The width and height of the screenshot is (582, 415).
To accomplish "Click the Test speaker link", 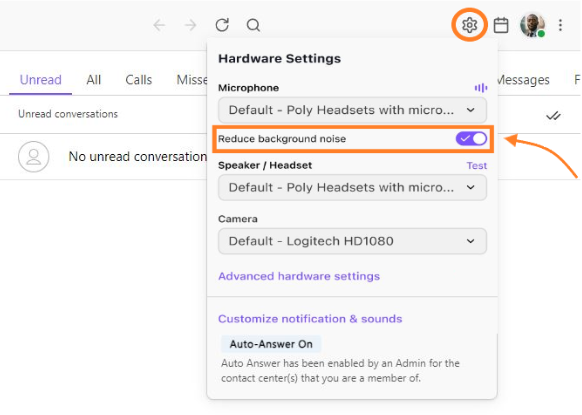I will pyautogui.click(x=477, y=166).
